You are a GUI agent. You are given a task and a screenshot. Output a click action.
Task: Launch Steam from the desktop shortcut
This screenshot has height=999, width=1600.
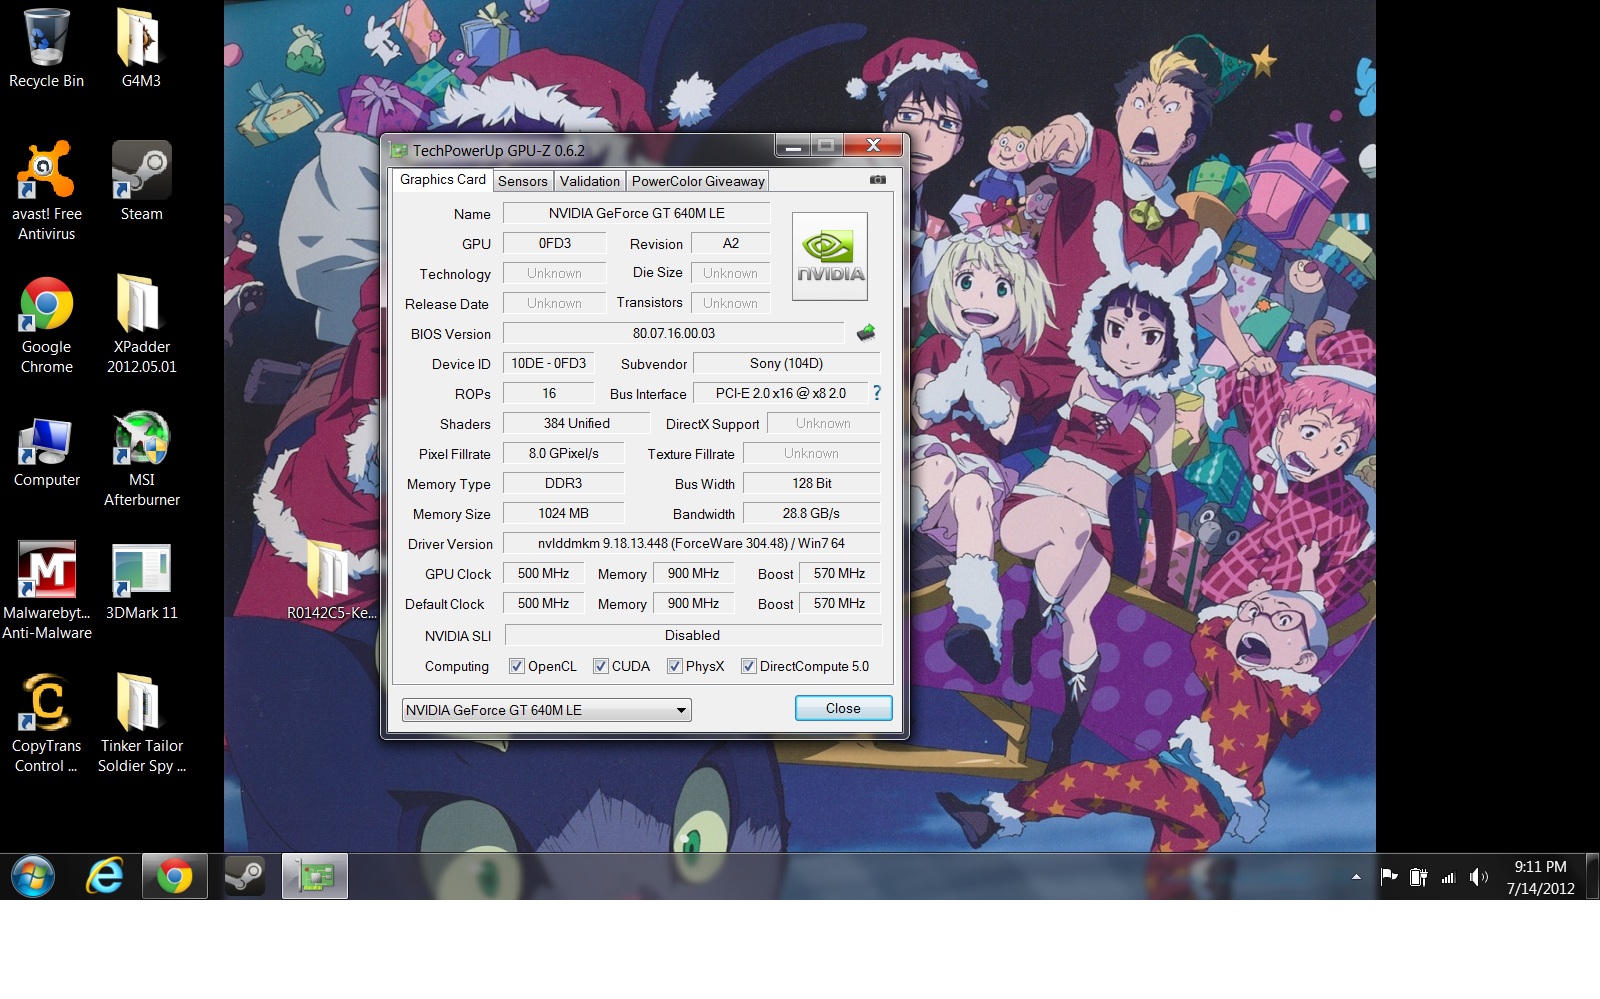coord(141,181)
